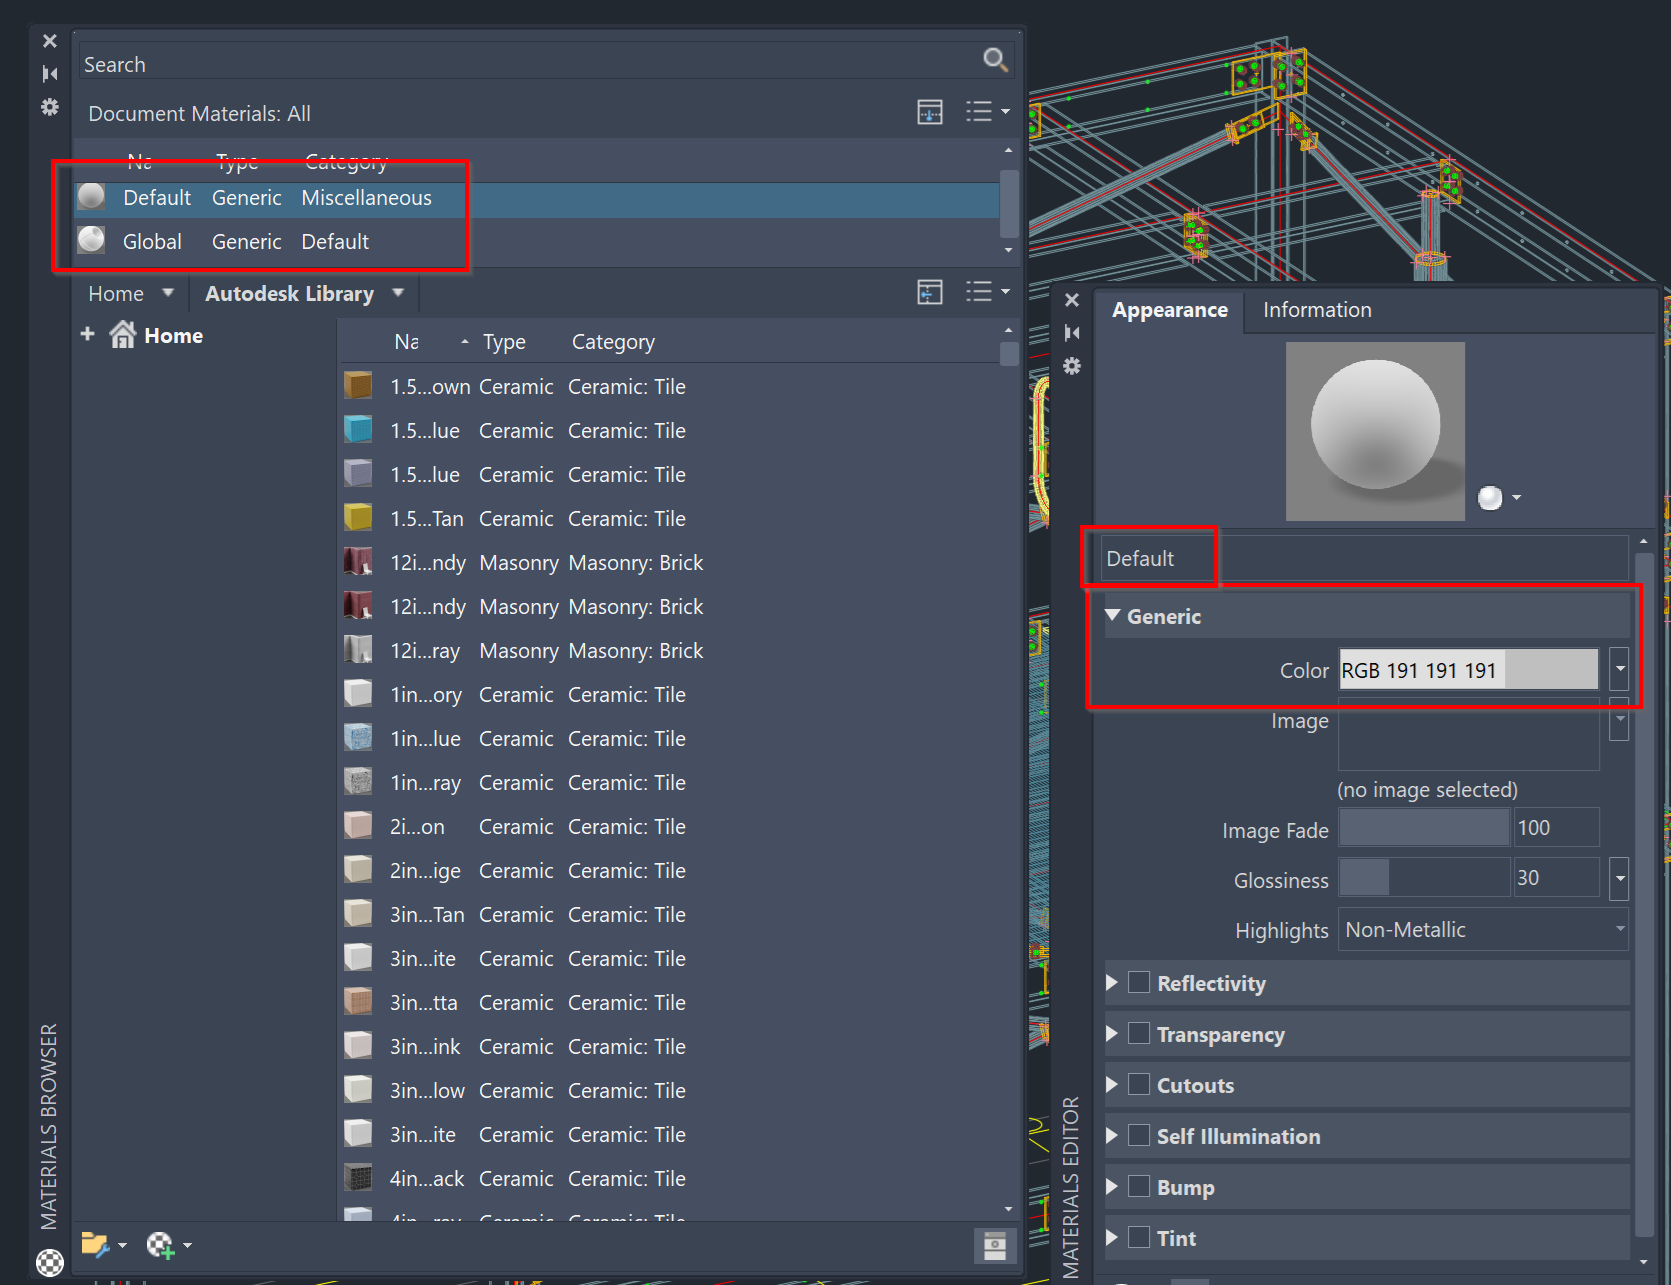The height and width of the screenshot is (1285, 1671).
Task: Select the Global material in document materials
Action: pos(152,241)
